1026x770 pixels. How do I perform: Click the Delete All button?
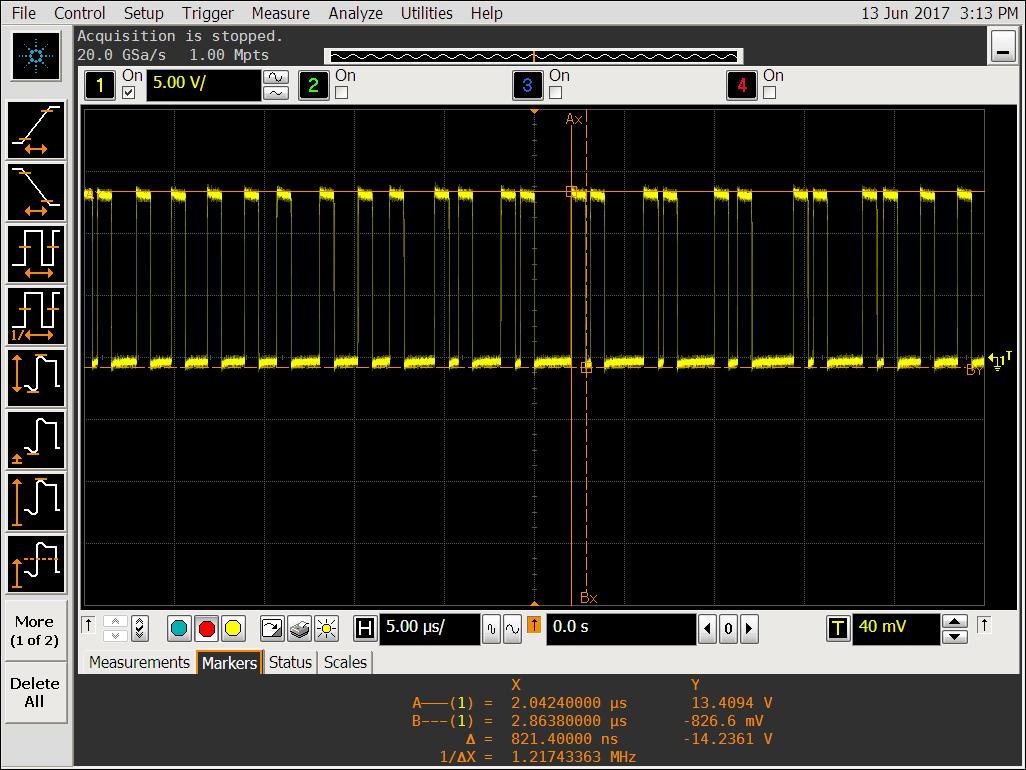click(x=35, y=692)
